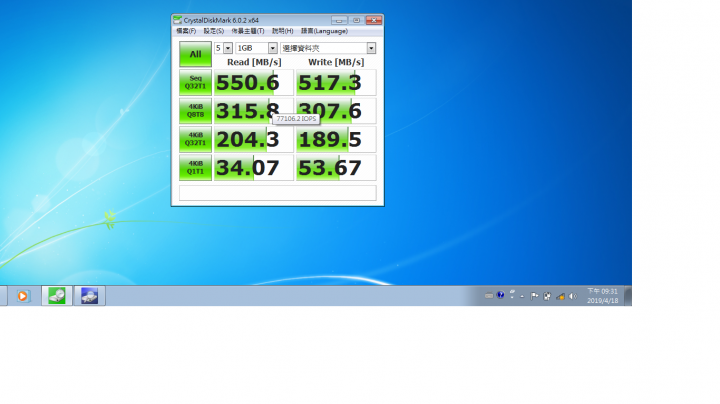
Task: Open the 佈景主題(T) Theme menu
Action: pos(248,31)
